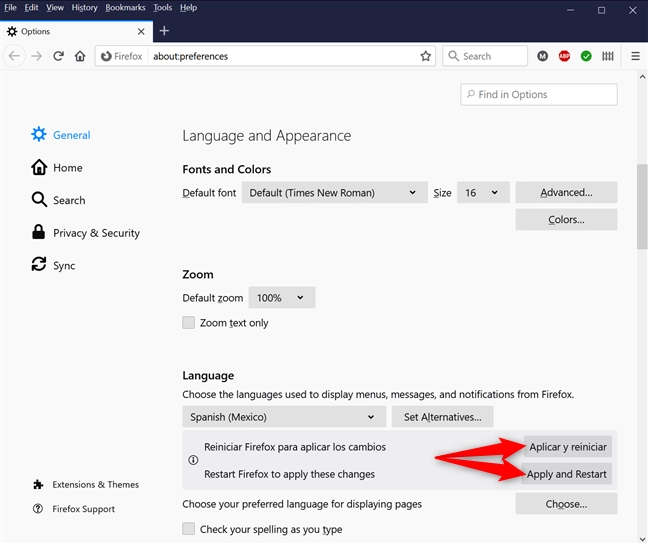This screenshot has width=648, height=544.
Task: Click the Advanced... fonts button
Action: (566, 193)
